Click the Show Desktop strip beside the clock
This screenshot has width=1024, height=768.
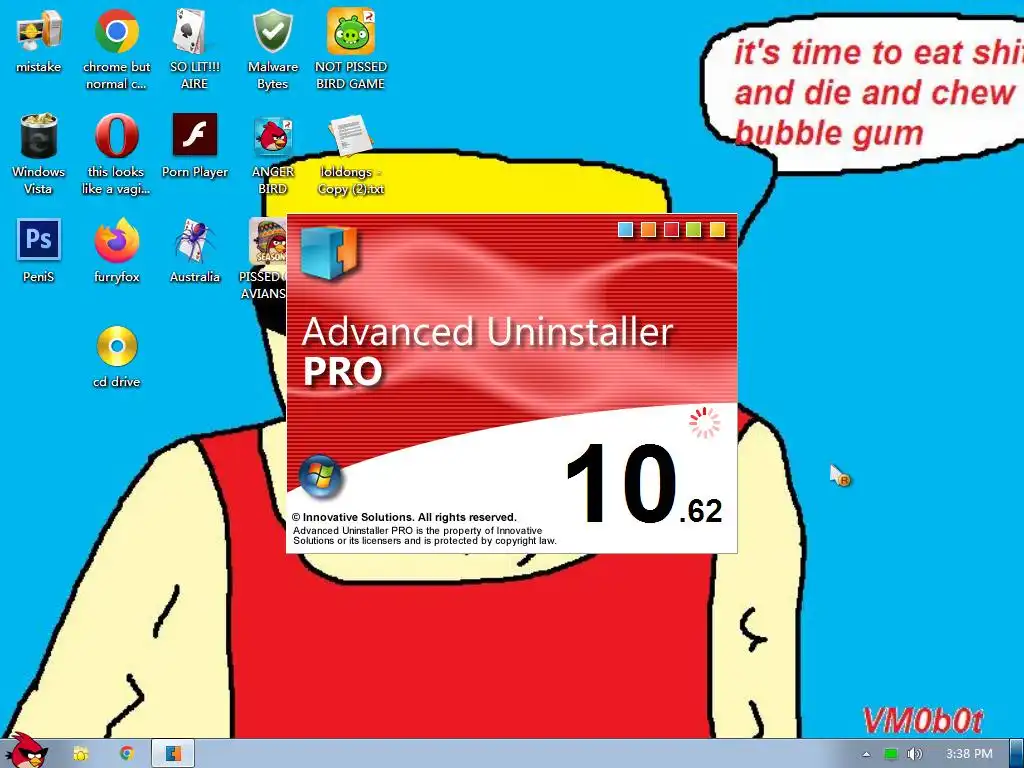tap(1016, 754)
